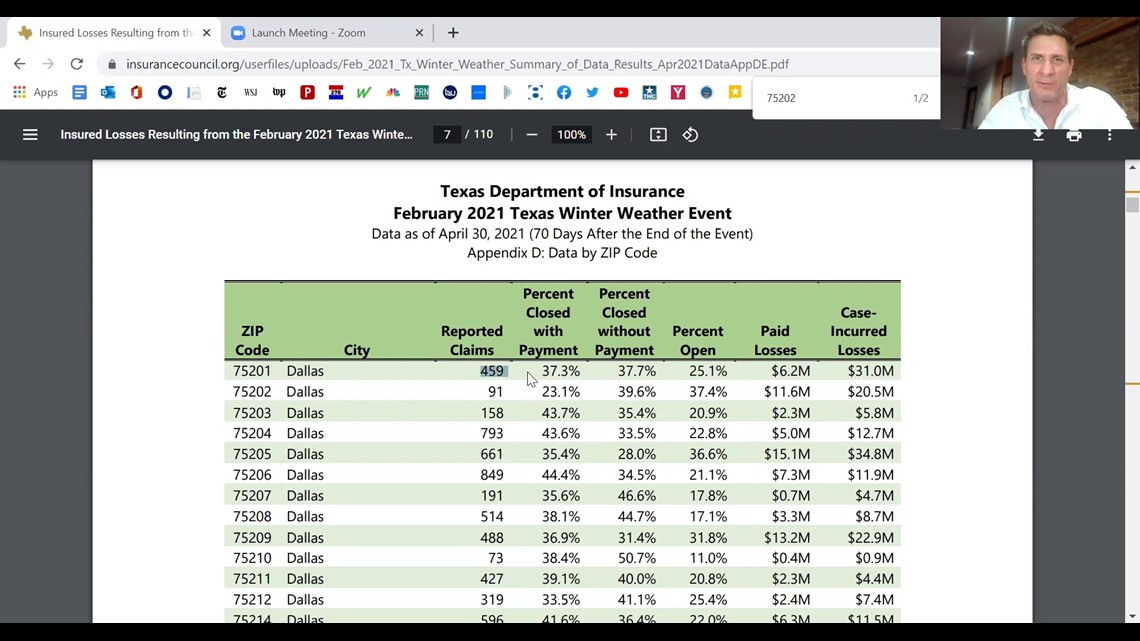Open a new browser tab
Image resolution: width=1140 pixels, height=641 pixels.
[453, 33]
